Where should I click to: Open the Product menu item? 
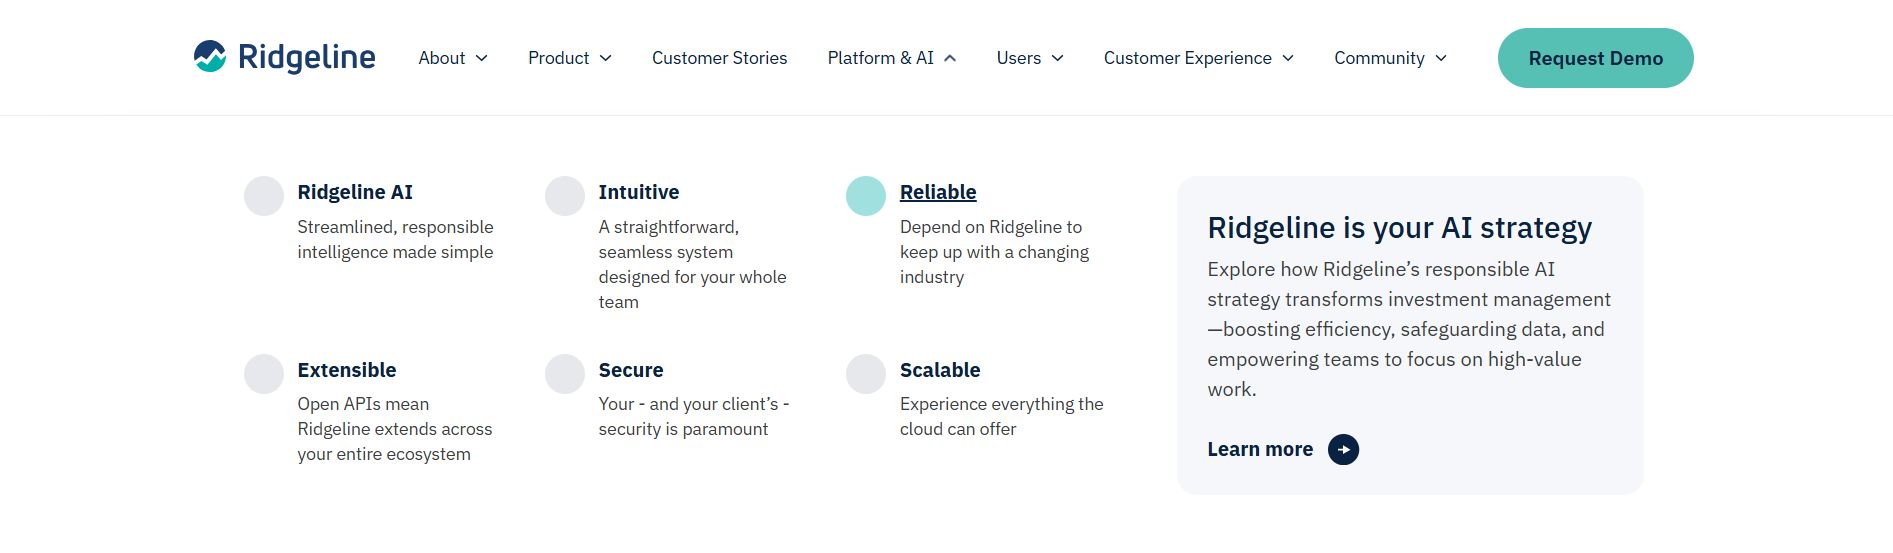[x=559, y=58]
